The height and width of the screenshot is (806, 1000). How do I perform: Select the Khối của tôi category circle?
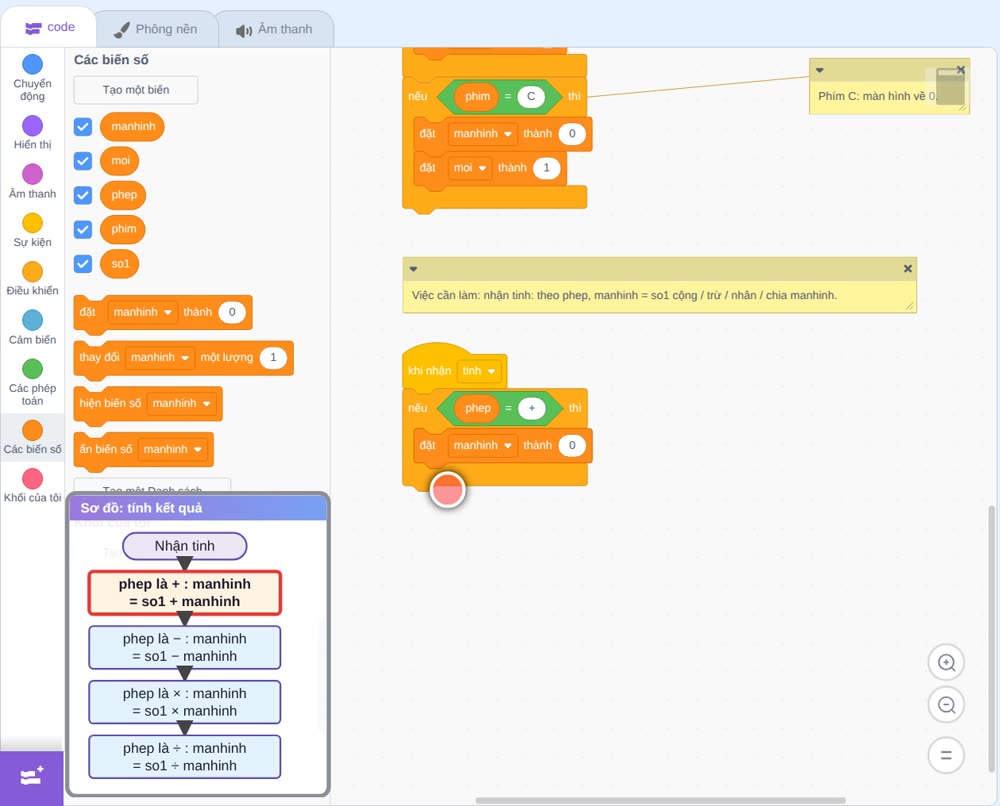(33, 478)
